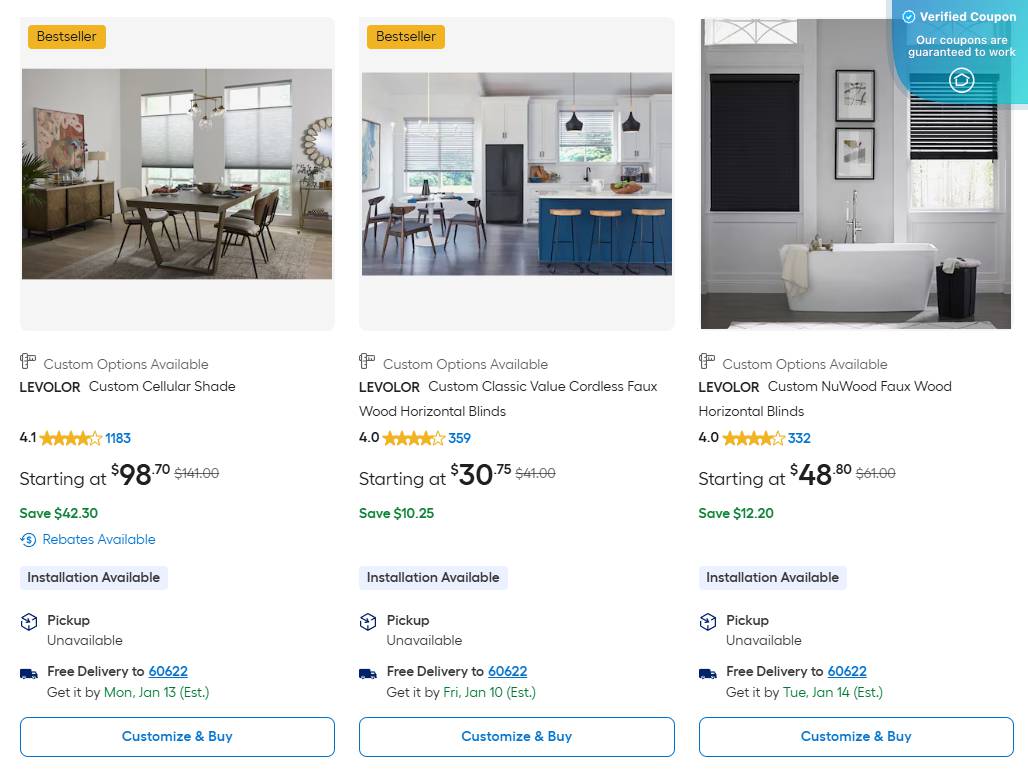Click the Pickup box icon for NuWood blinds
The width and height of the screenshot is (1028, 774).
click(707, 621)
